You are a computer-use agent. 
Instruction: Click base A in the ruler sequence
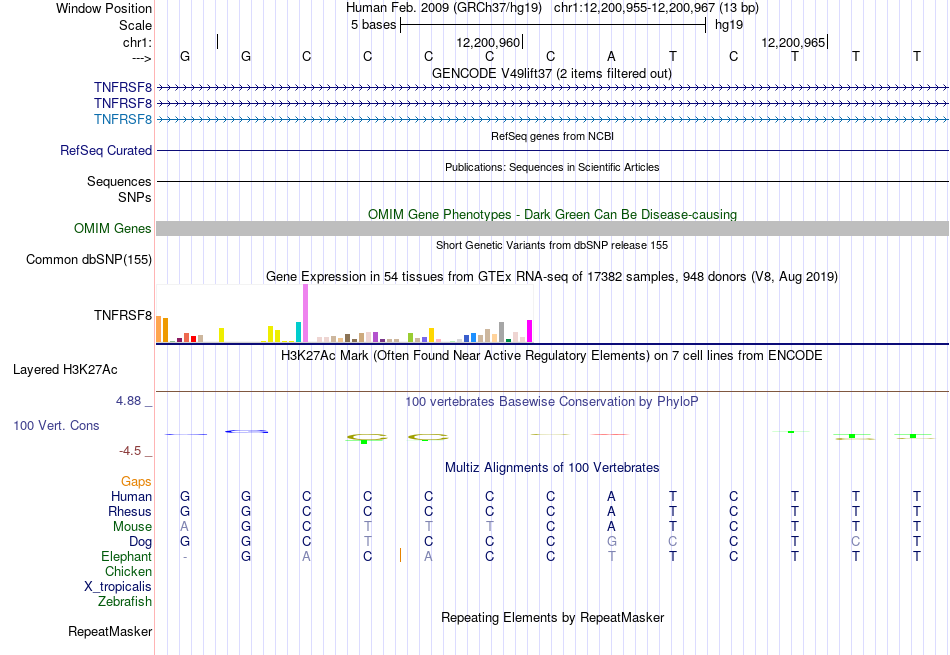tap(611, 56)
